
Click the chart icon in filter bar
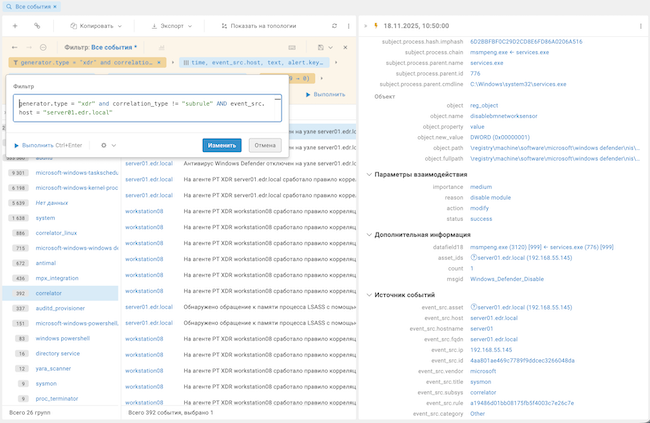[162, 47]
